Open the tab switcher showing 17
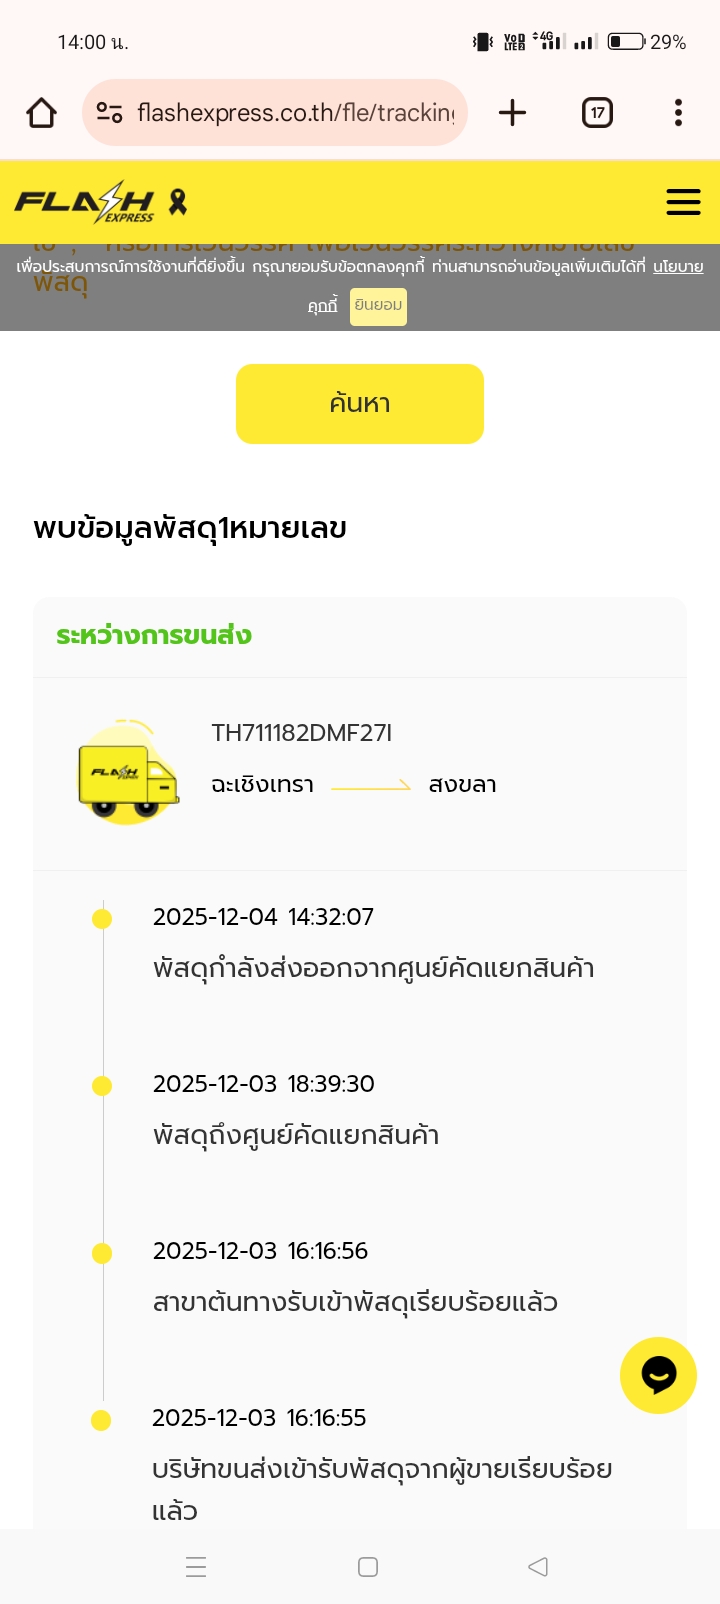Viewport: 720px width, 1604px height. coord(597,113)
